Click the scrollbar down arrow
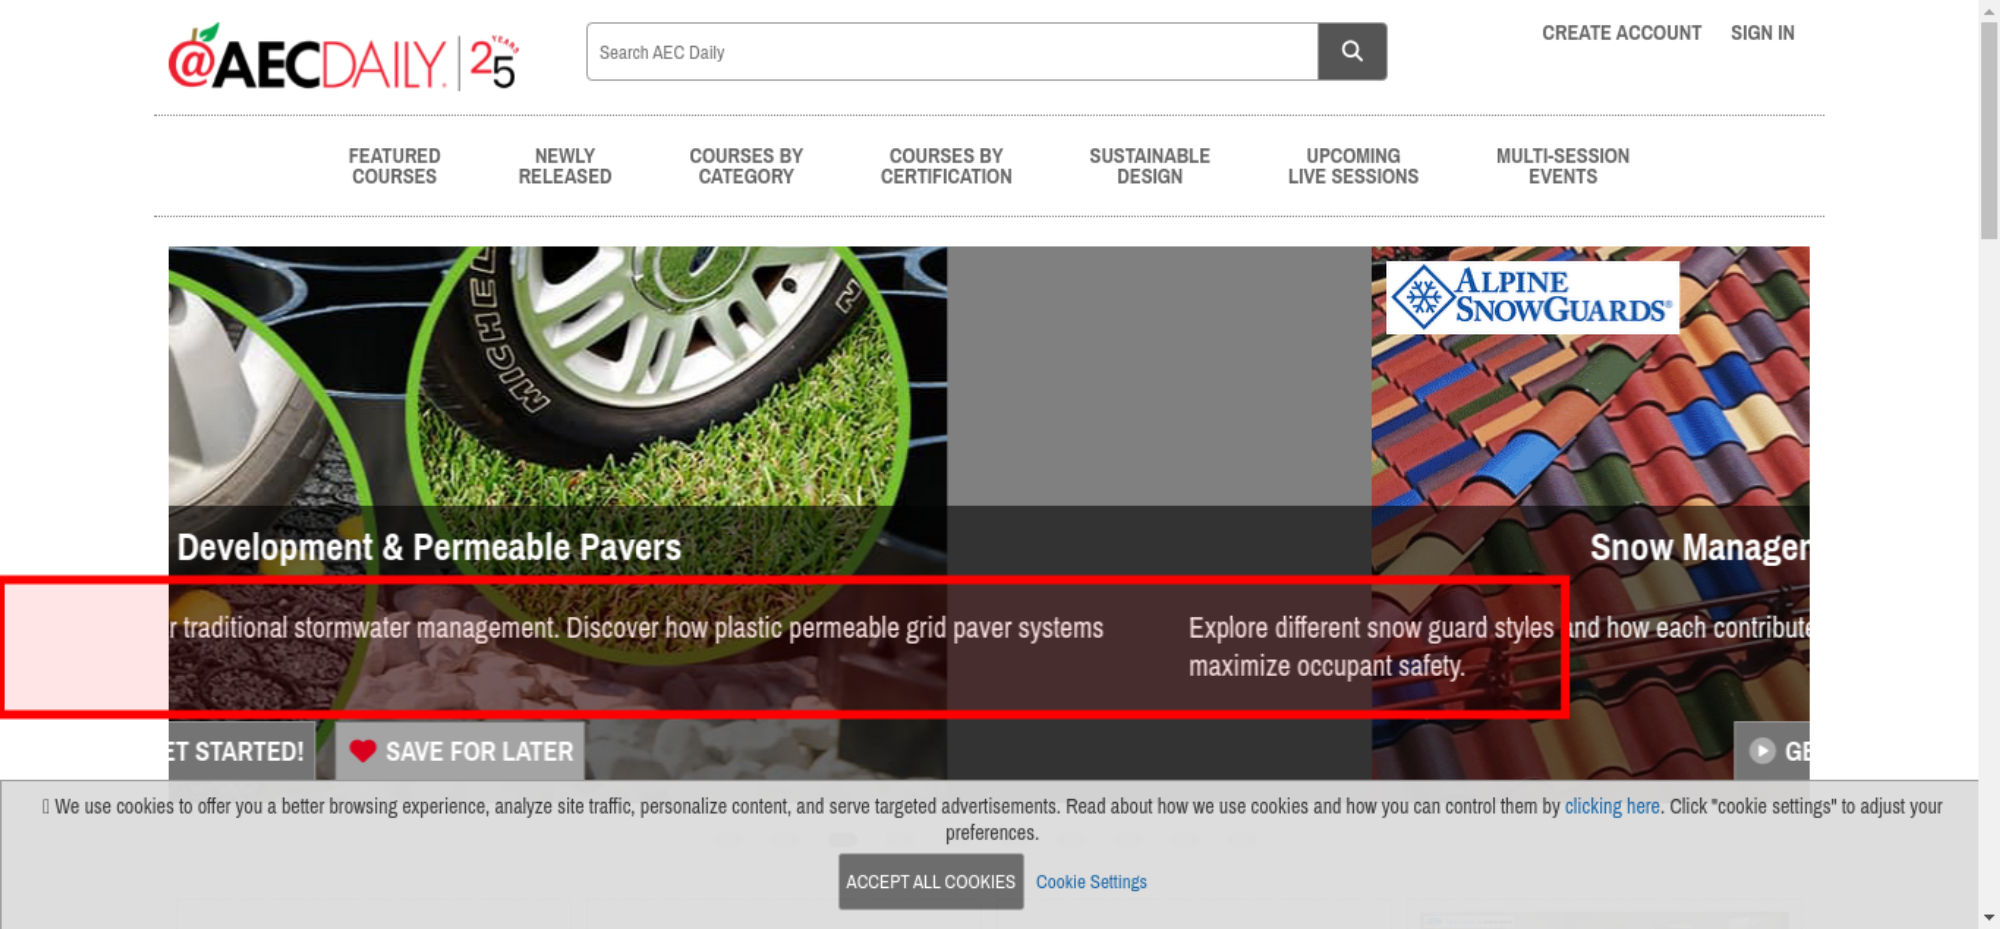The image size is (2000, 929). tap(1989, 916)
